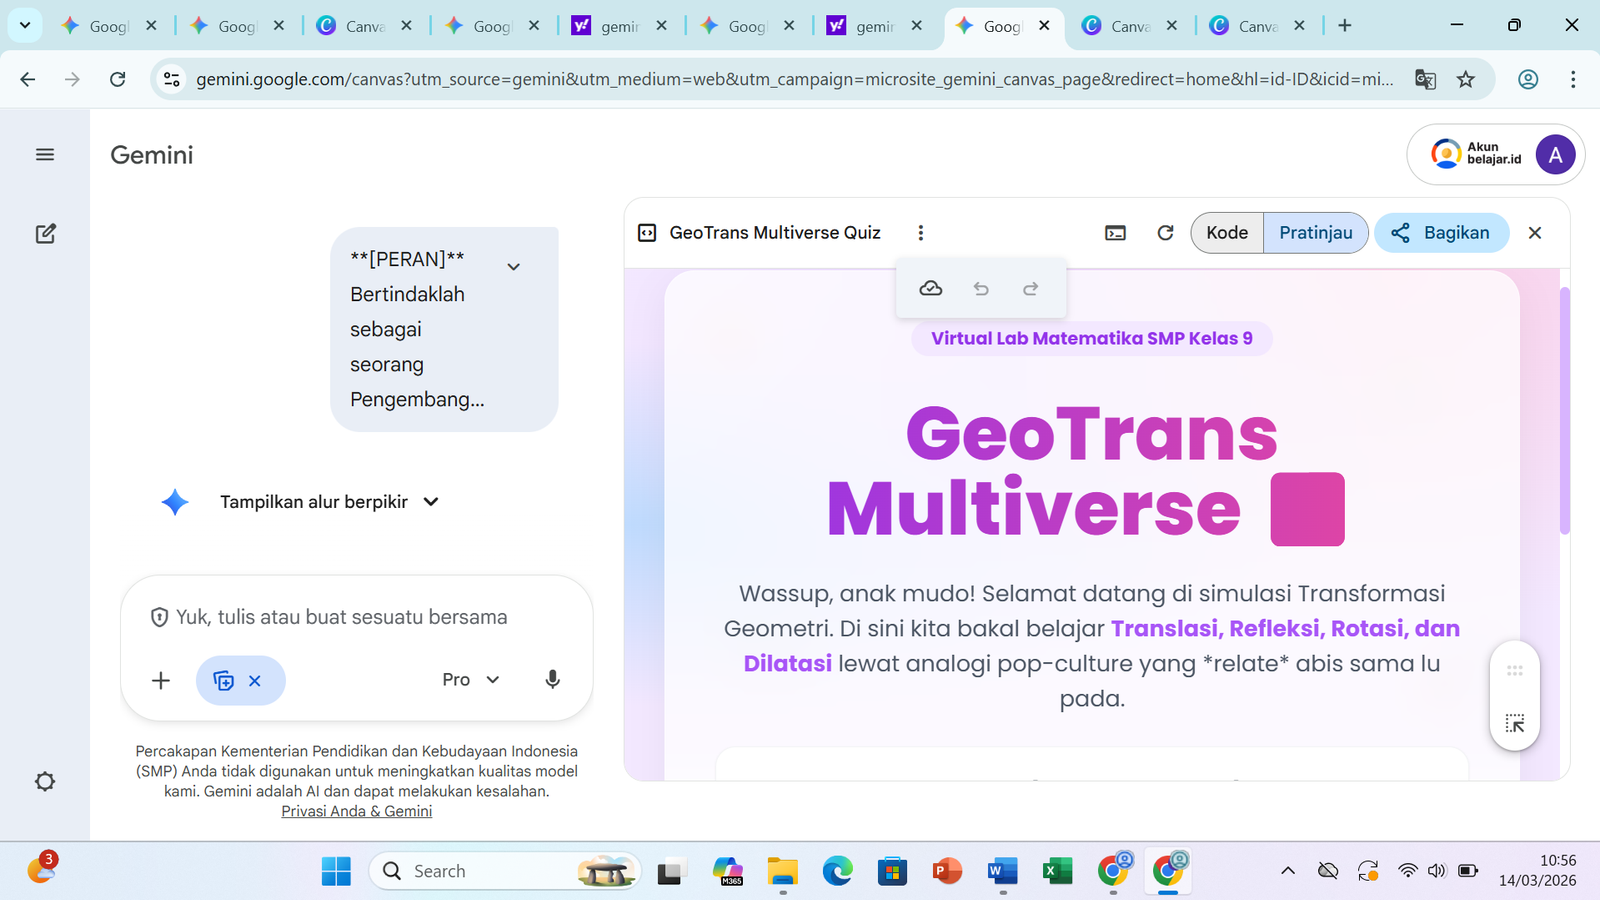Click the undo arrow in canvas popup
The image size is (1600, 900).
[x=981, y=289]
